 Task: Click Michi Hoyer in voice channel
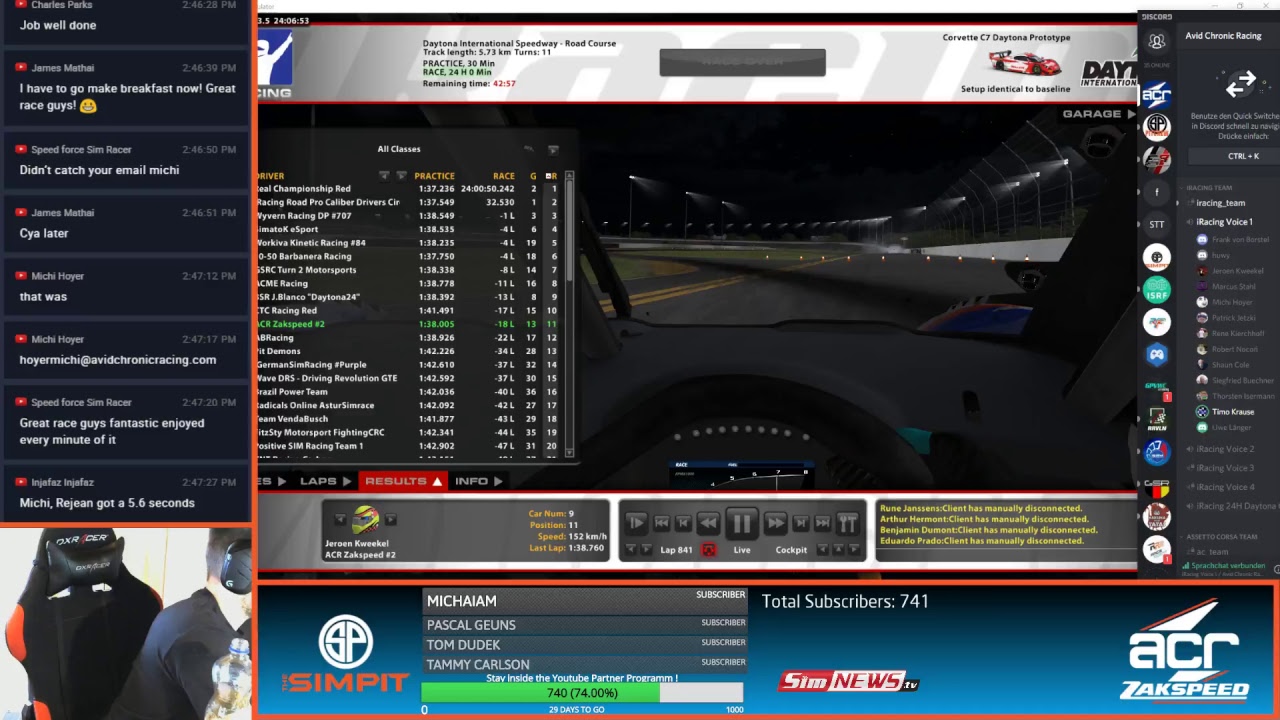coord(1232,302)
